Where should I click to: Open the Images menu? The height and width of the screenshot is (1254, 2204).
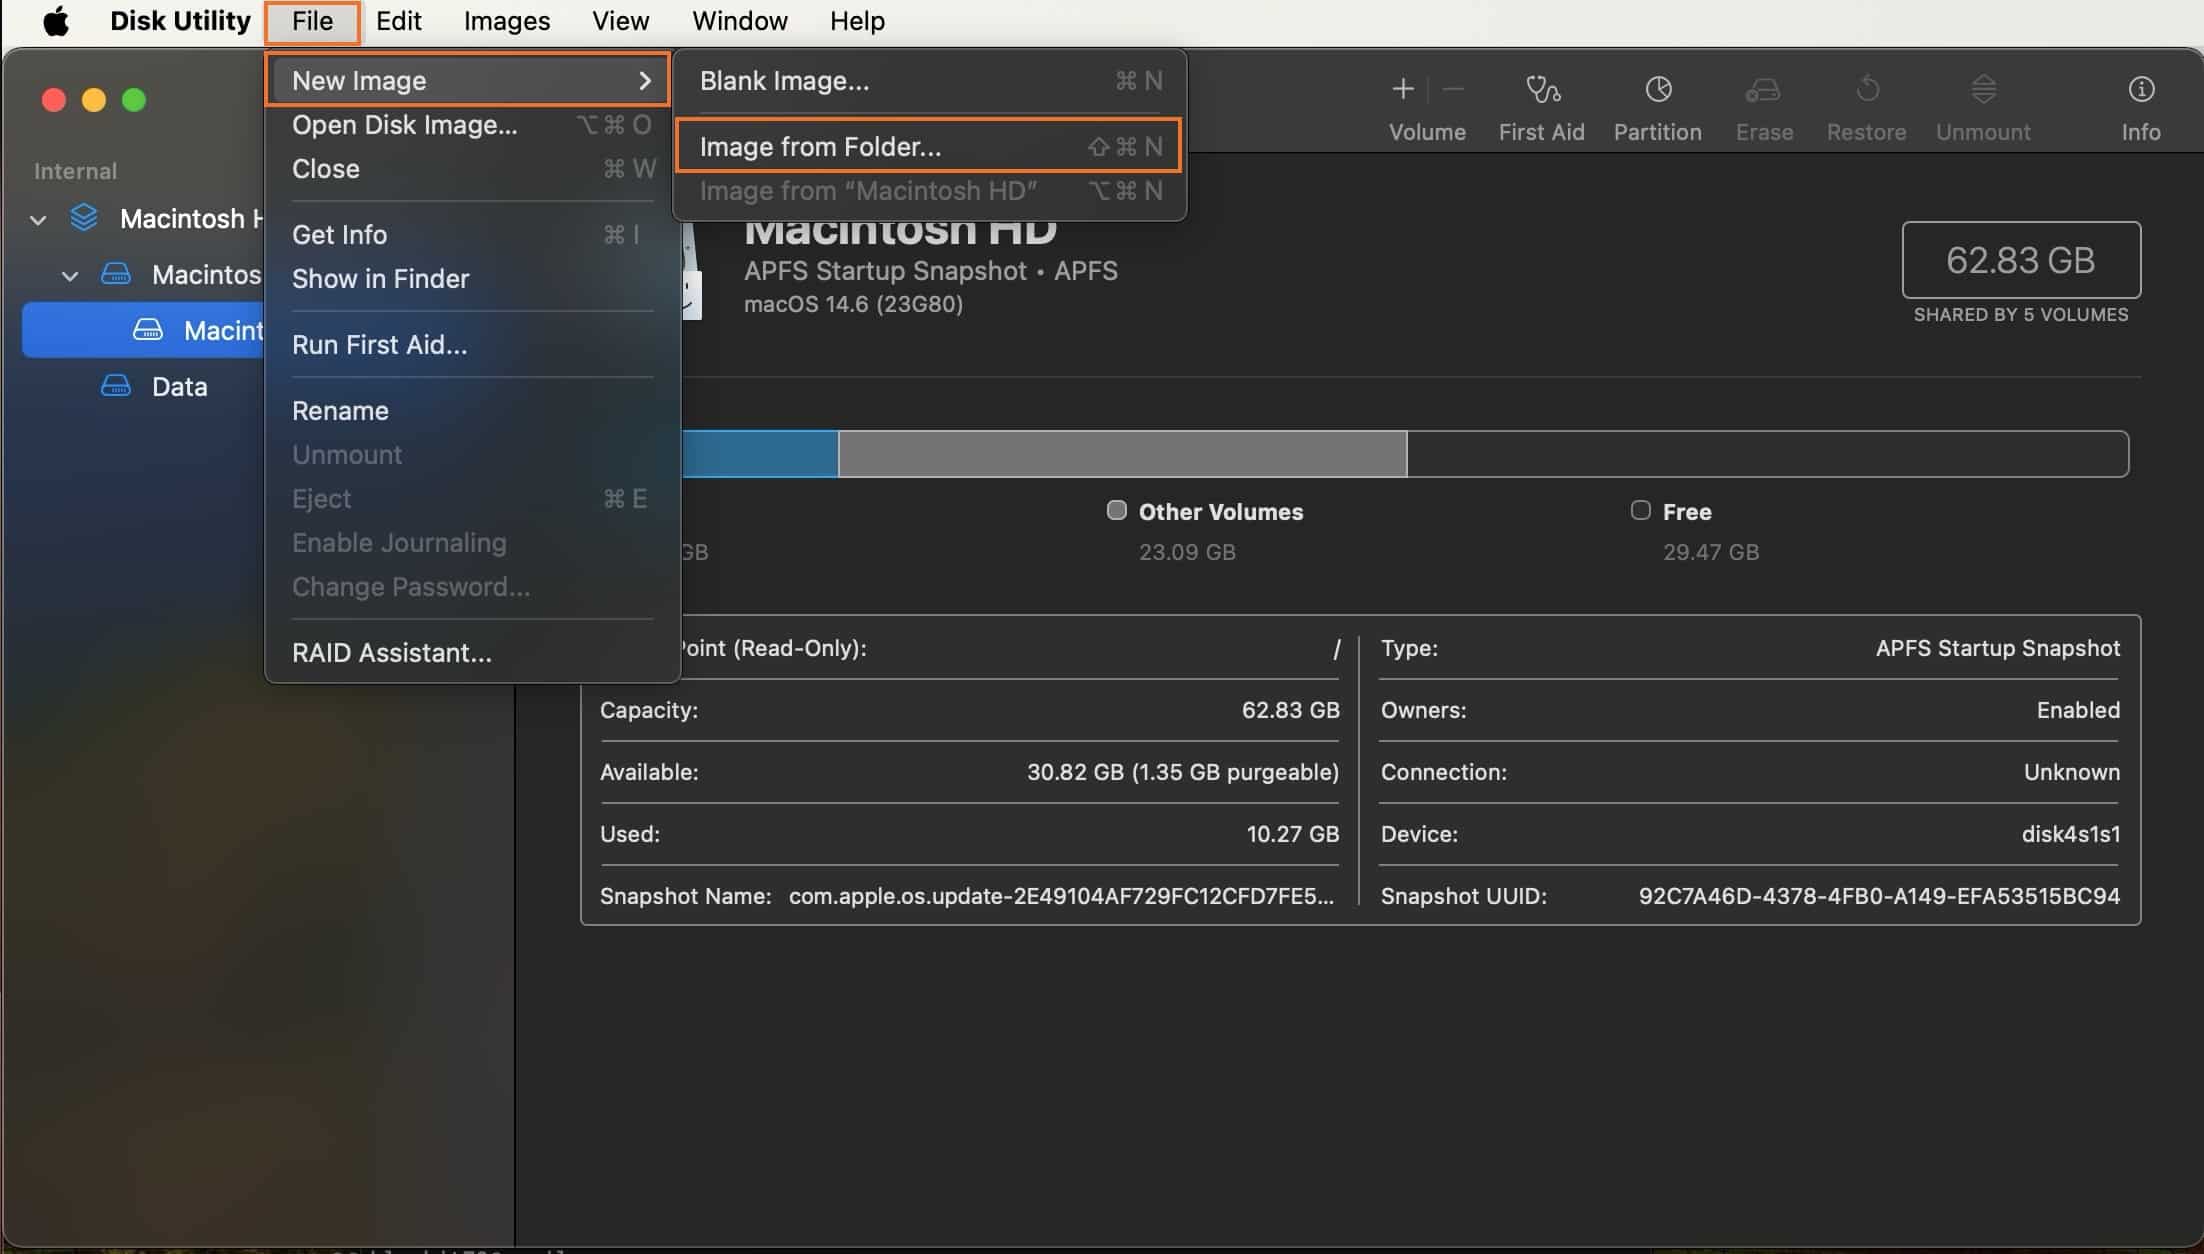point(507,21)
